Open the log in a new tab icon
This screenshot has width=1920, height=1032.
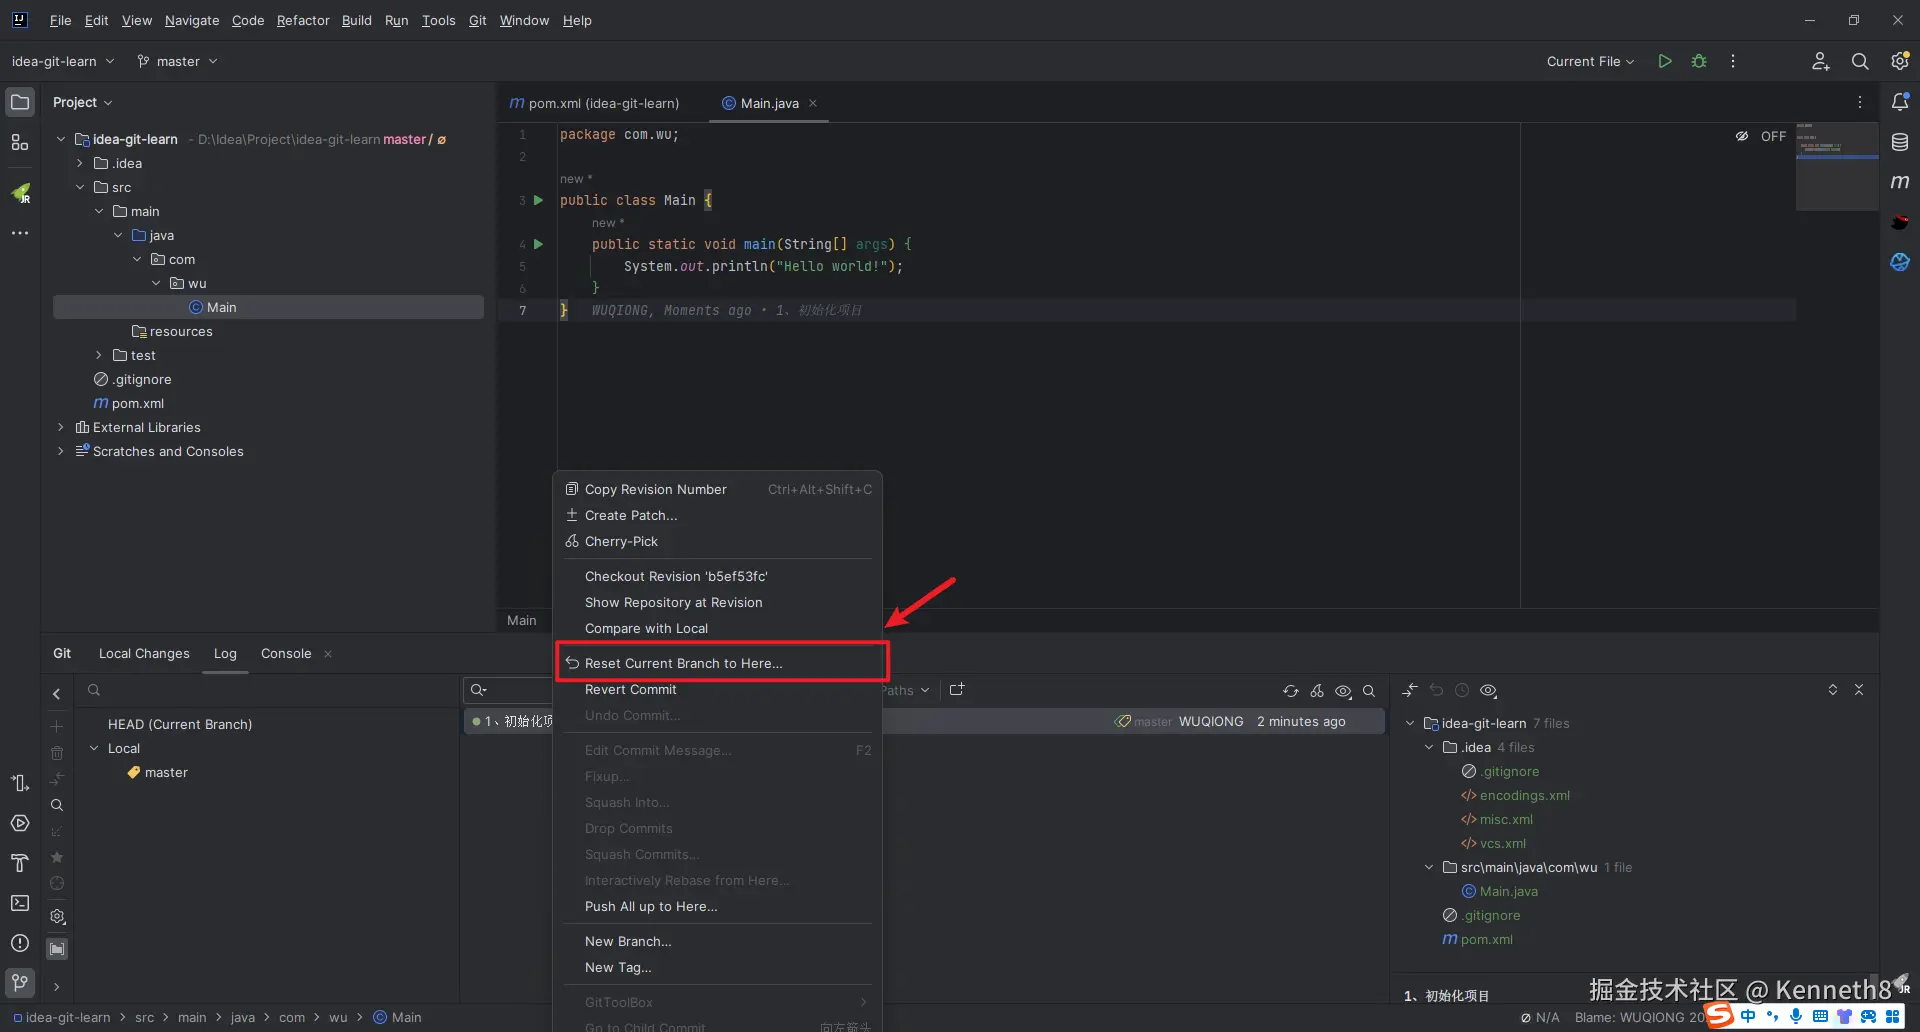957,690
